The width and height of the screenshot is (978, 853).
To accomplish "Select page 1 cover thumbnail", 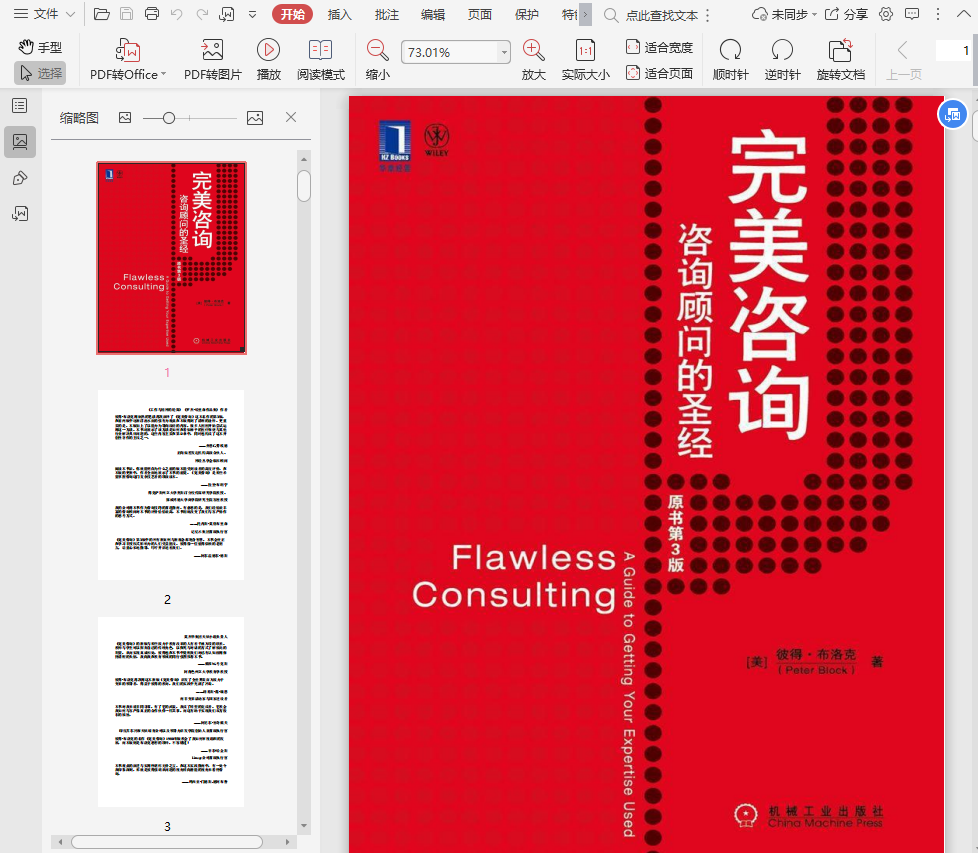I will point(172,258).
